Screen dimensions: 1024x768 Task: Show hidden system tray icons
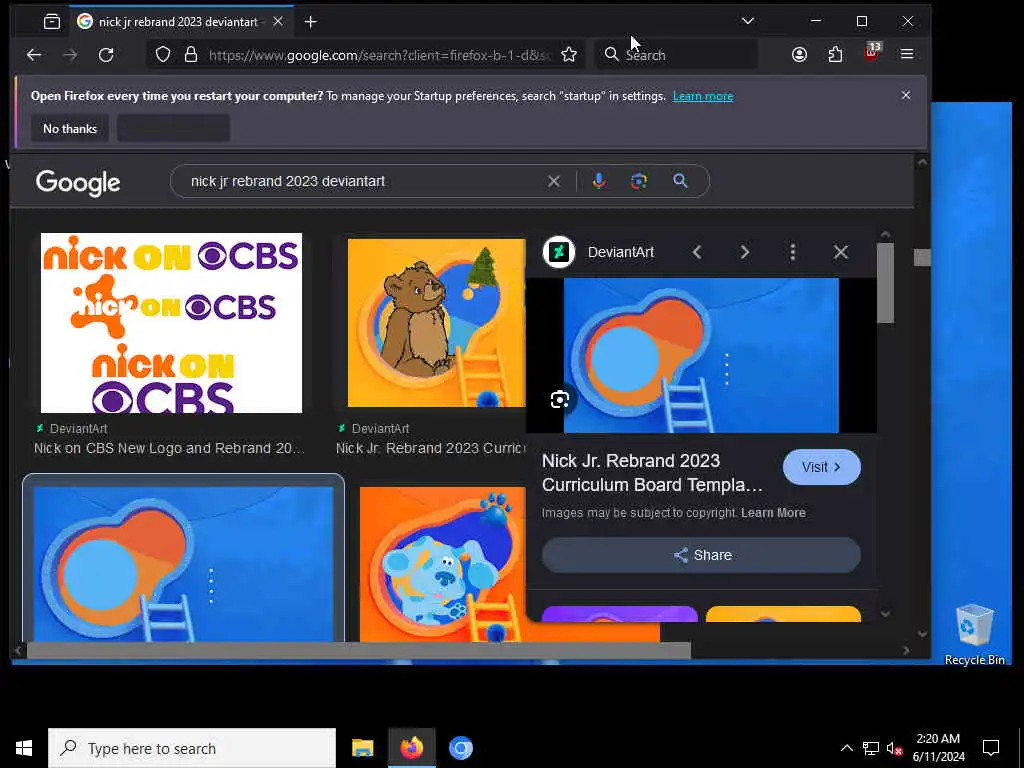click(846, 748)
